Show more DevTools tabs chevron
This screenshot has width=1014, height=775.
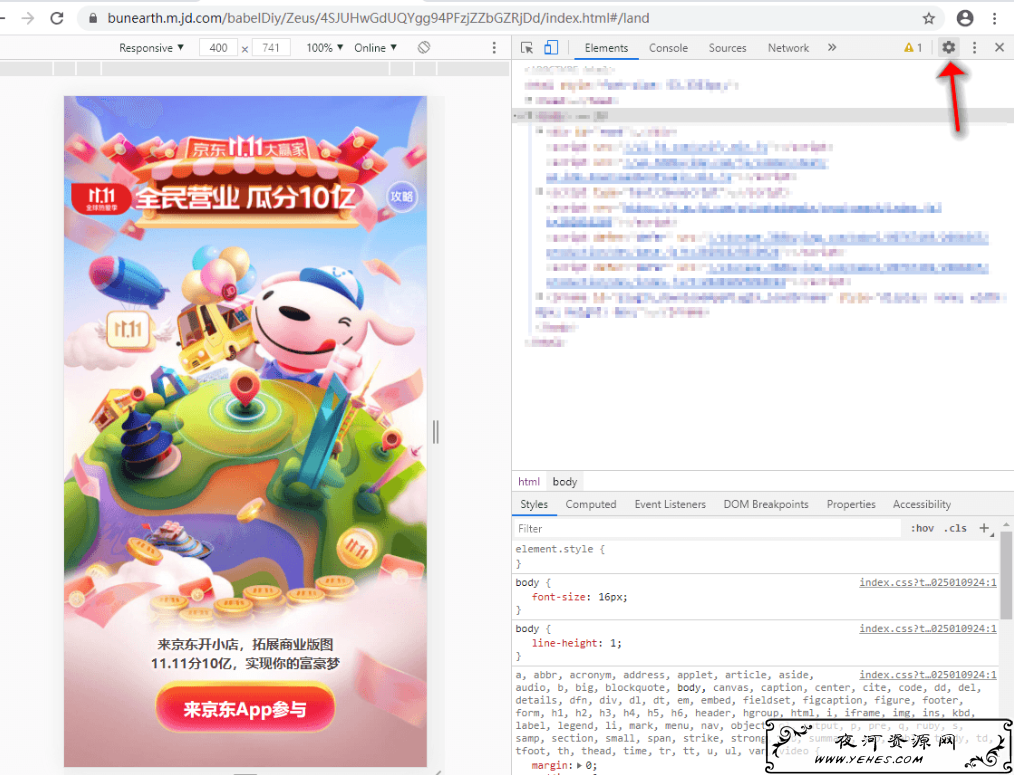[x=832, y=47]
